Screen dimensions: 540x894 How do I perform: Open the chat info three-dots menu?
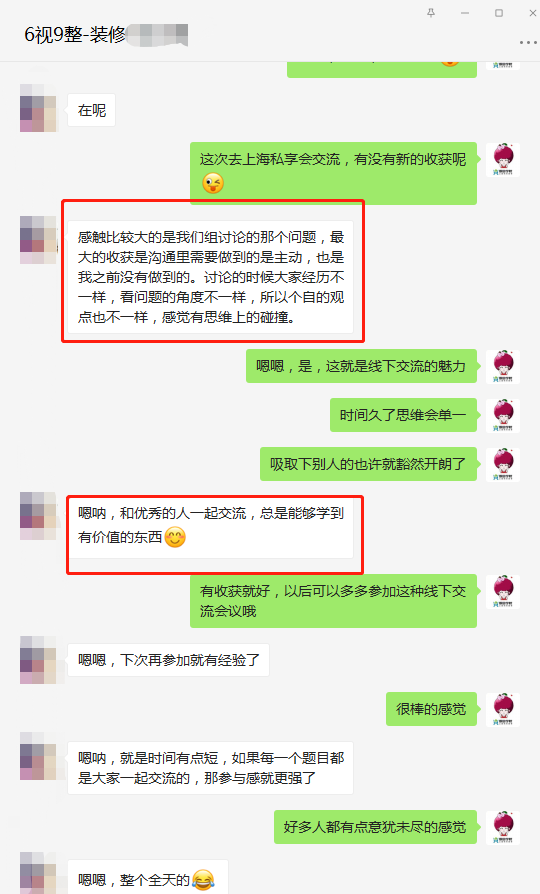(528, 43)
